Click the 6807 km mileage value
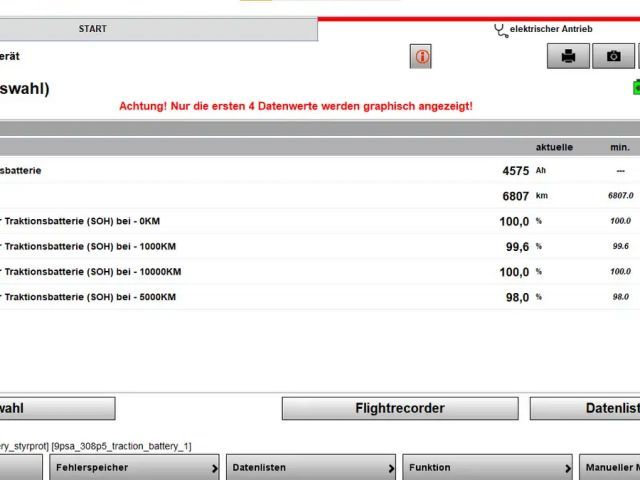This screenshot has height=480, width=640. click(515, 196)
